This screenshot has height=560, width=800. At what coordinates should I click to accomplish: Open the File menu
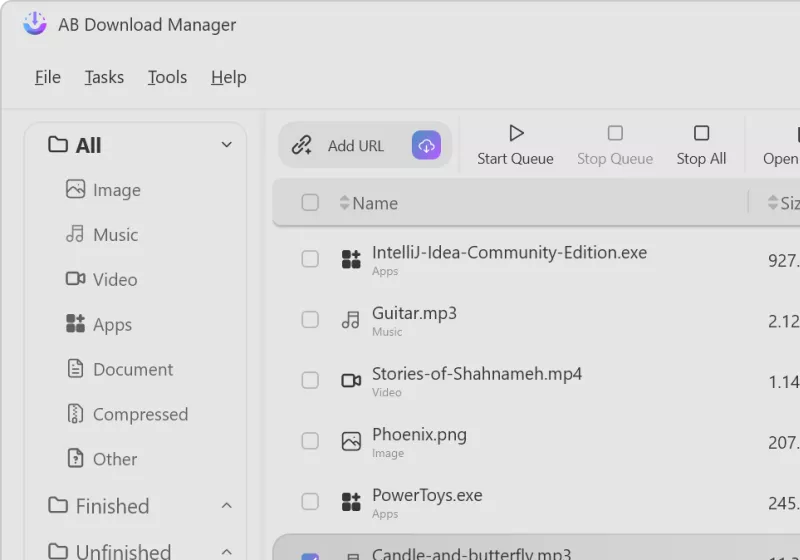point(47,77)
